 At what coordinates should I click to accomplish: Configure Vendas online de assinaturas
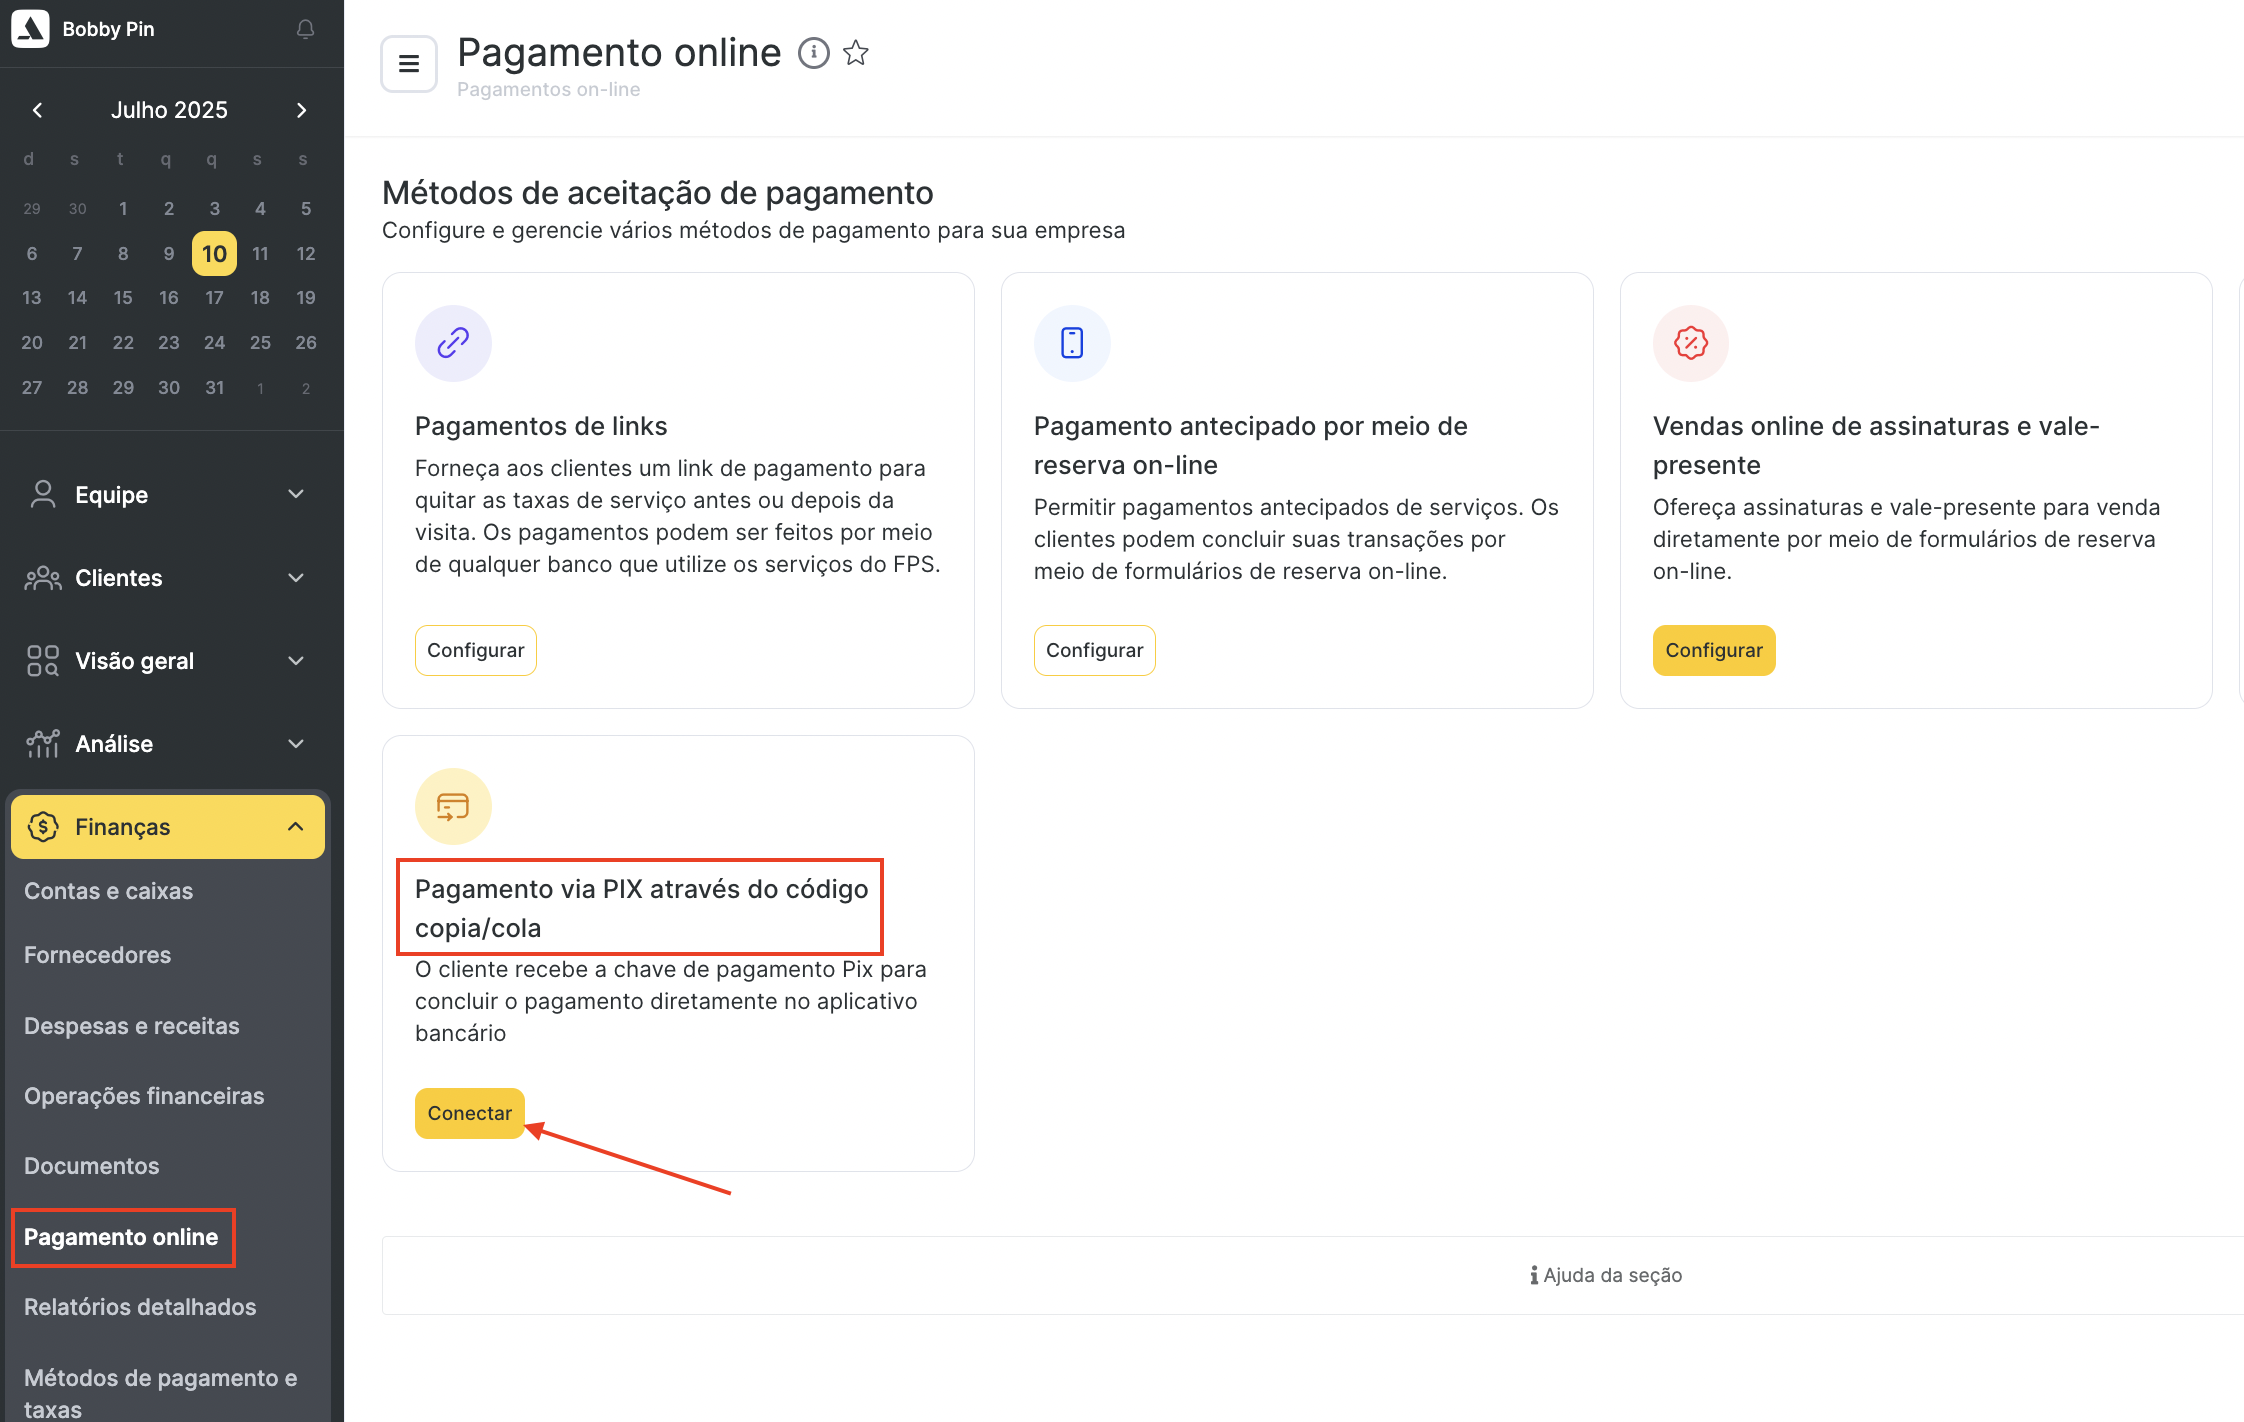1714,651
